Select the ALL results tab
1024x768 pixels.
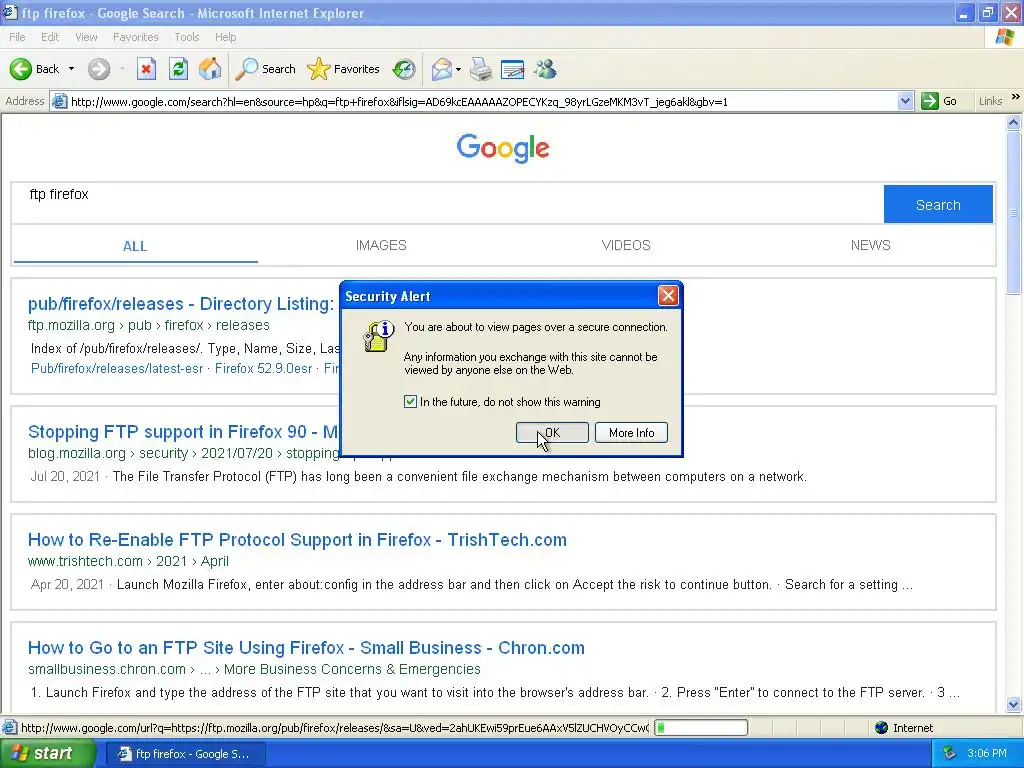click(135, 246)
